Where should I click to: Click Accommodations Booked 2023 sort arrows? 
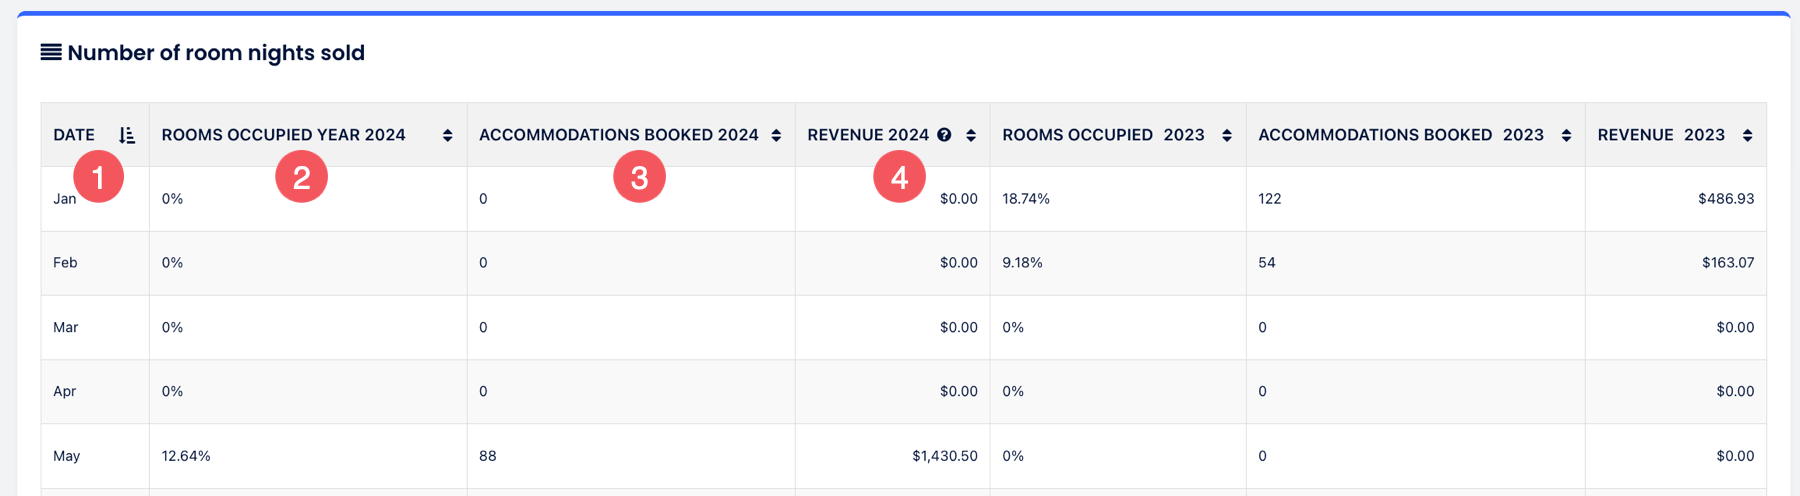1566,135
